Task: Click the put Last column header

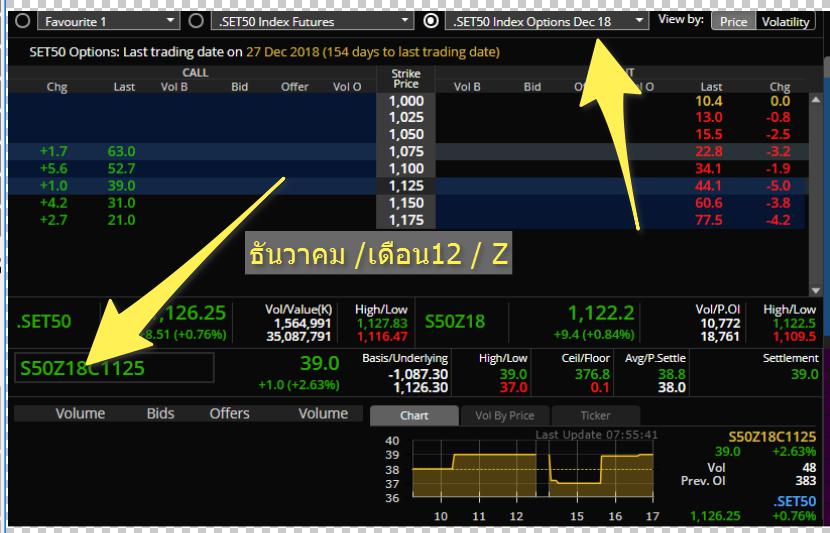Action: click(x=711, y=87)
